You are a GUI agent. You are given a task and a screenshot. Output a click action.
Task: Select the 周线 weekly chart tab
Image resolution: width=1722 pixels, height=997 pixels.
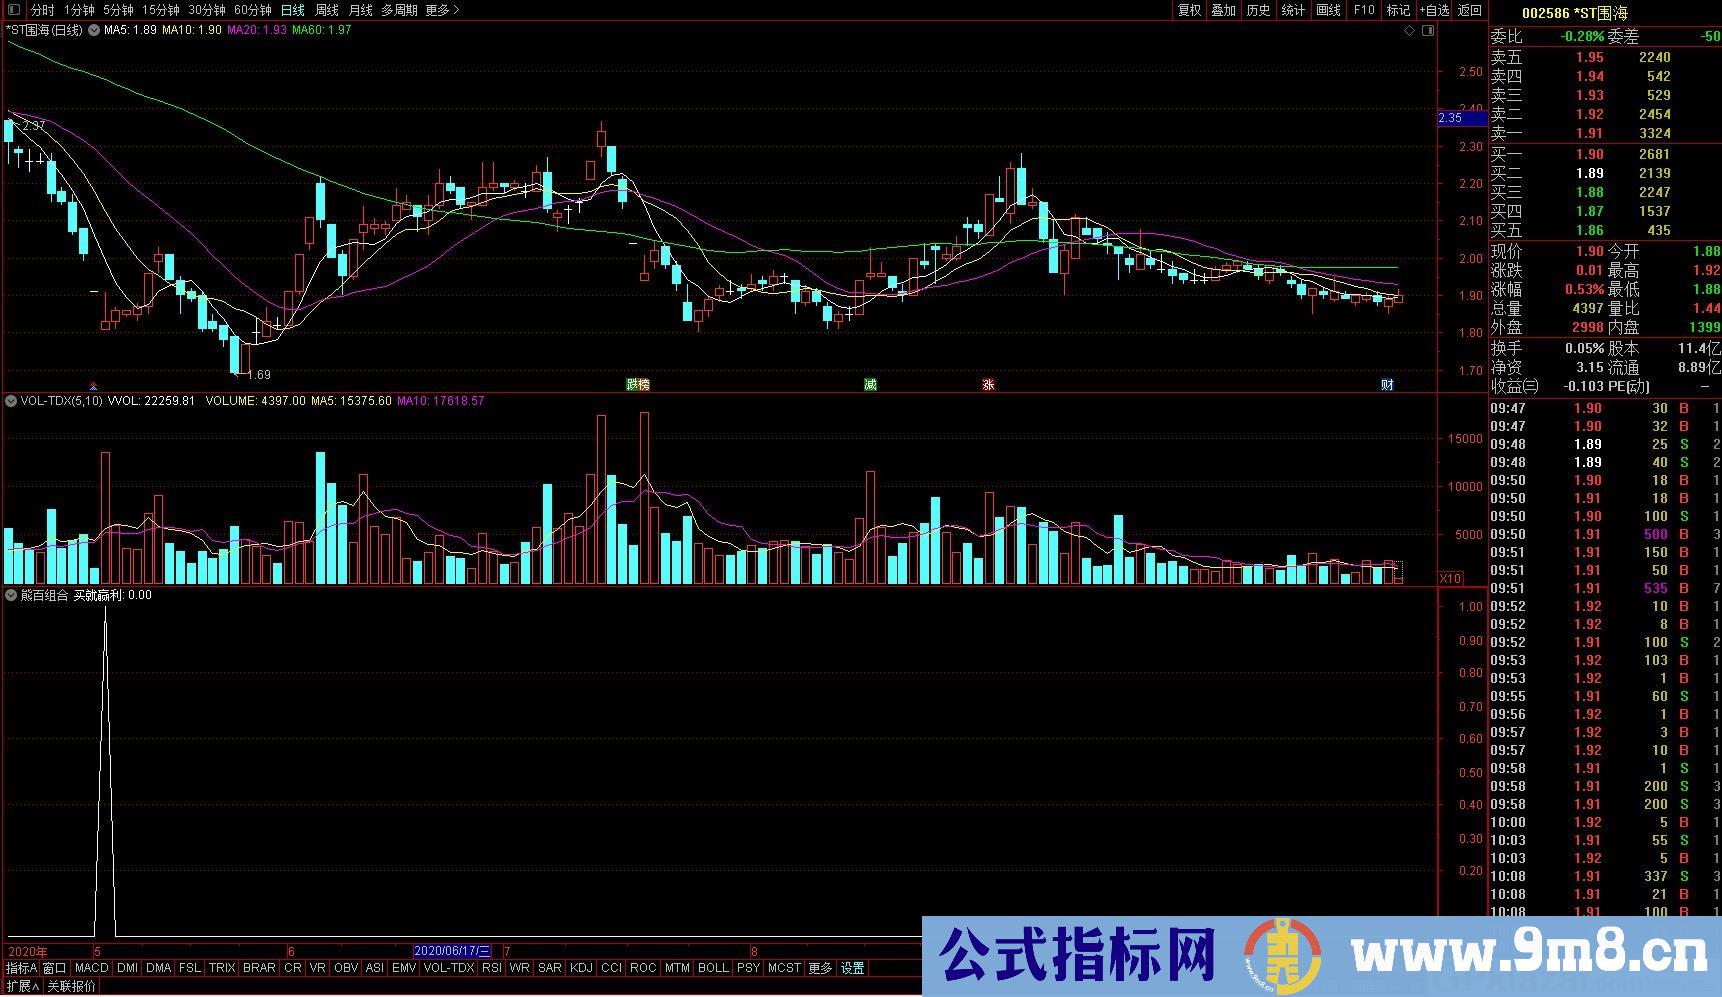click(327, 10)
